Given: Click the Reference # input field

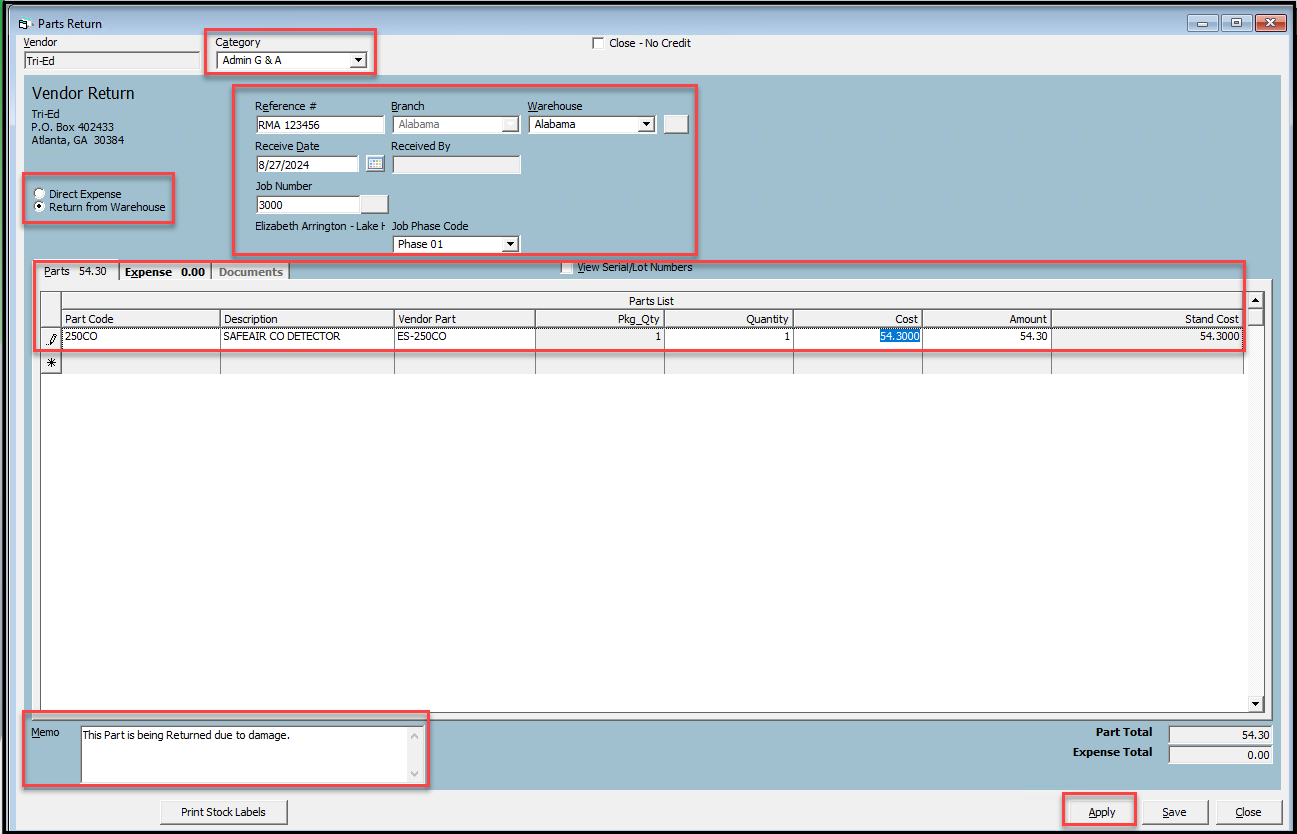Looking at the screenshot, I should (320, 124).
